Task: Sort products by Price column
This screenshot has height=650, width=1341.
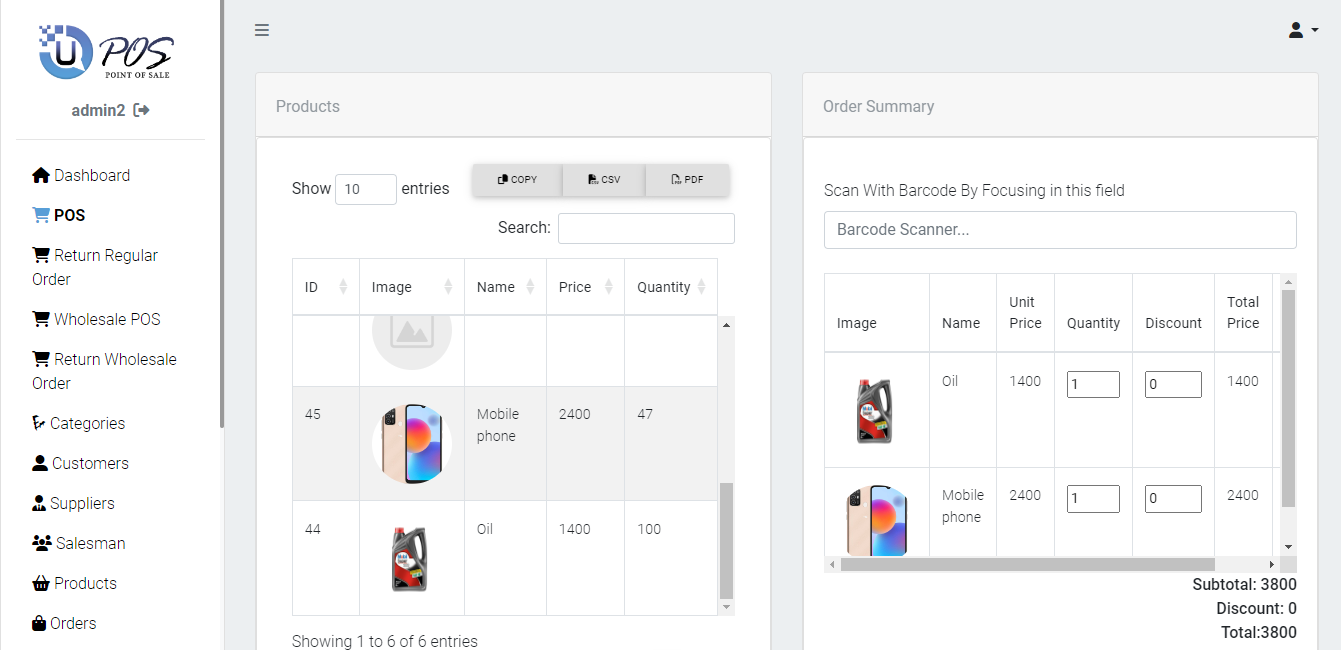Action: click(x=586, y=287)
